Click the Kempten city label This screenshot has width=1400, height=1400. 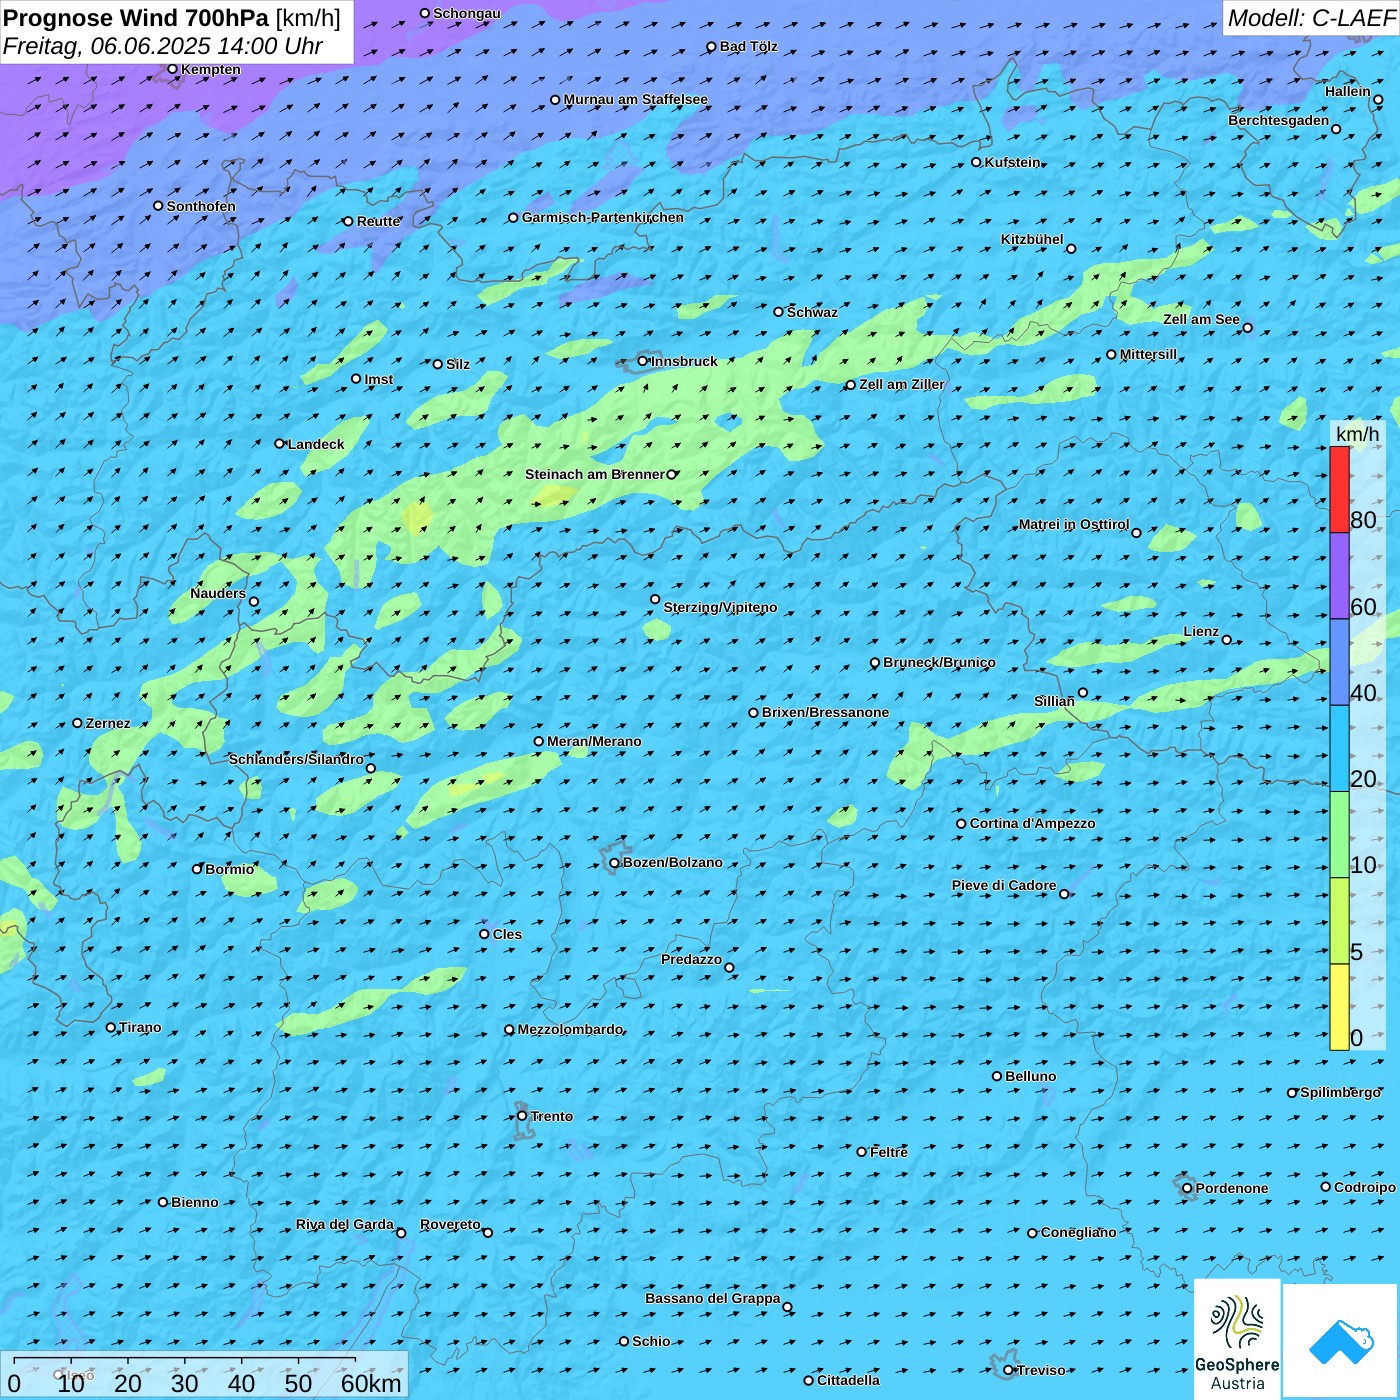(x=211, y=69)
